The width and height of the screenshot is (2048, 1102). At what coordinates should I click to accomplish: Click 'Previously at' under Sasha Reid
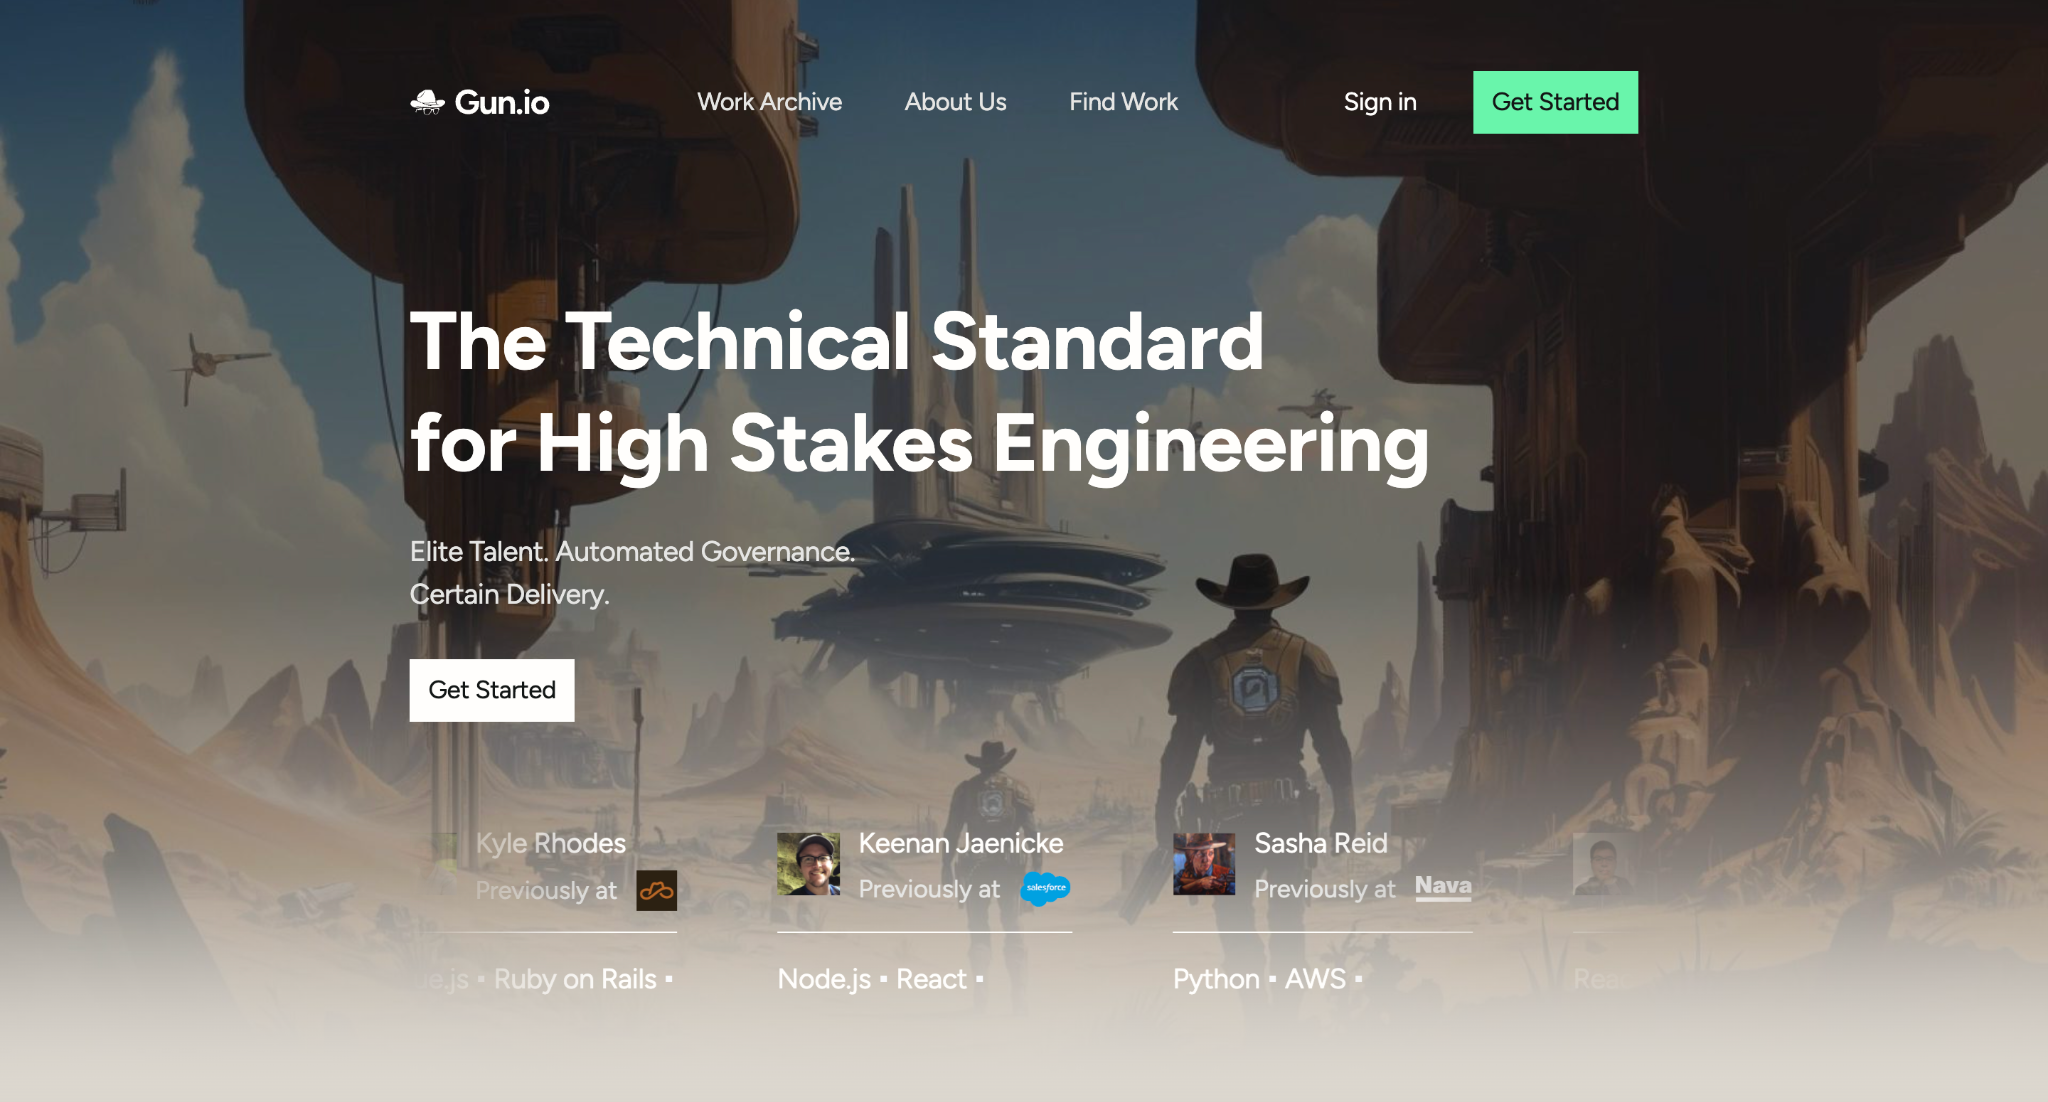pos(1325,889)
